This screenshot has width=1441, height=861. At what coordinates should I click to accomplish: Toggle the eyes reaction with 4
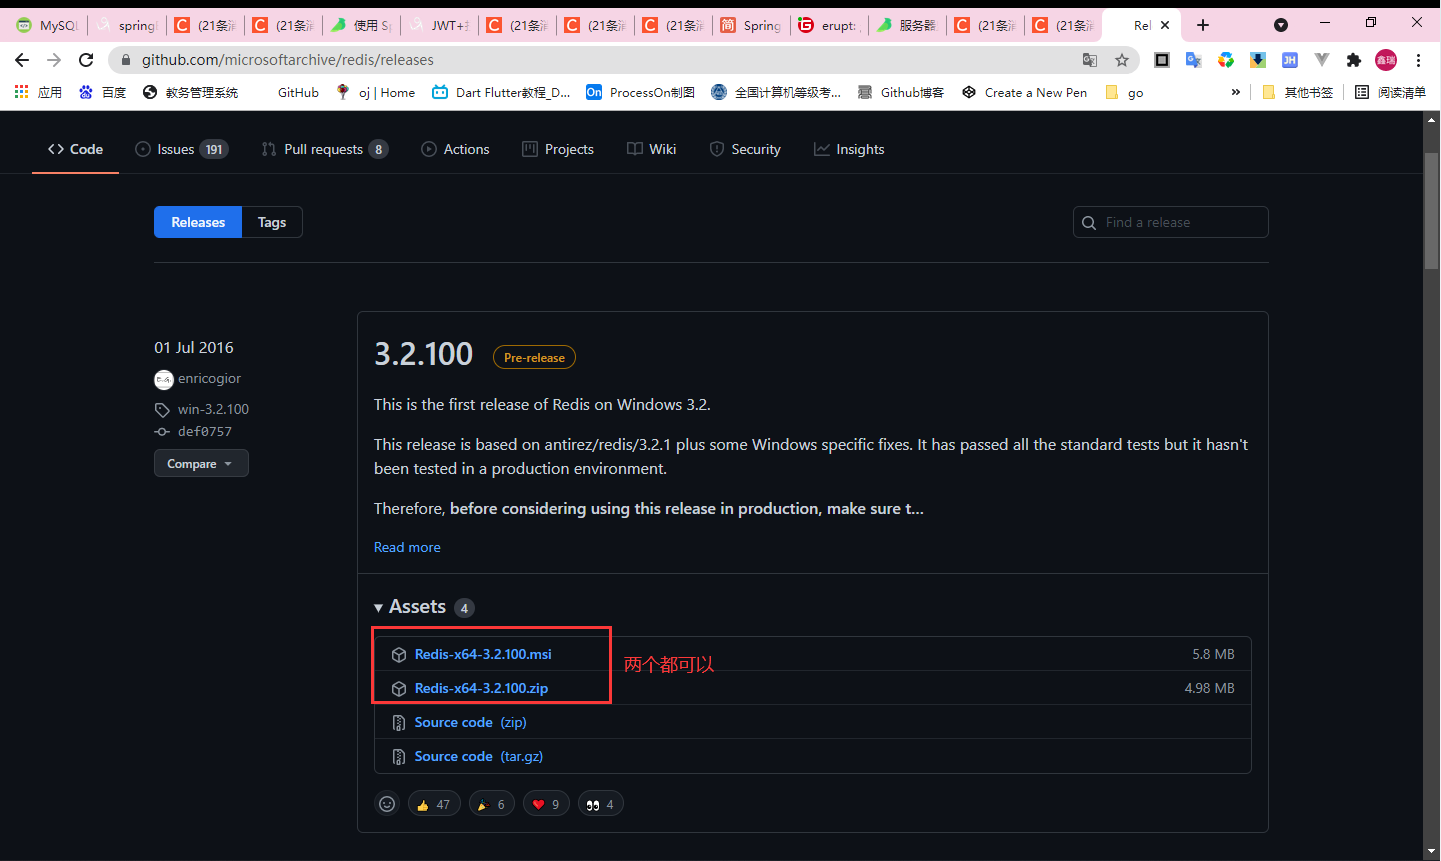point(601,804)
